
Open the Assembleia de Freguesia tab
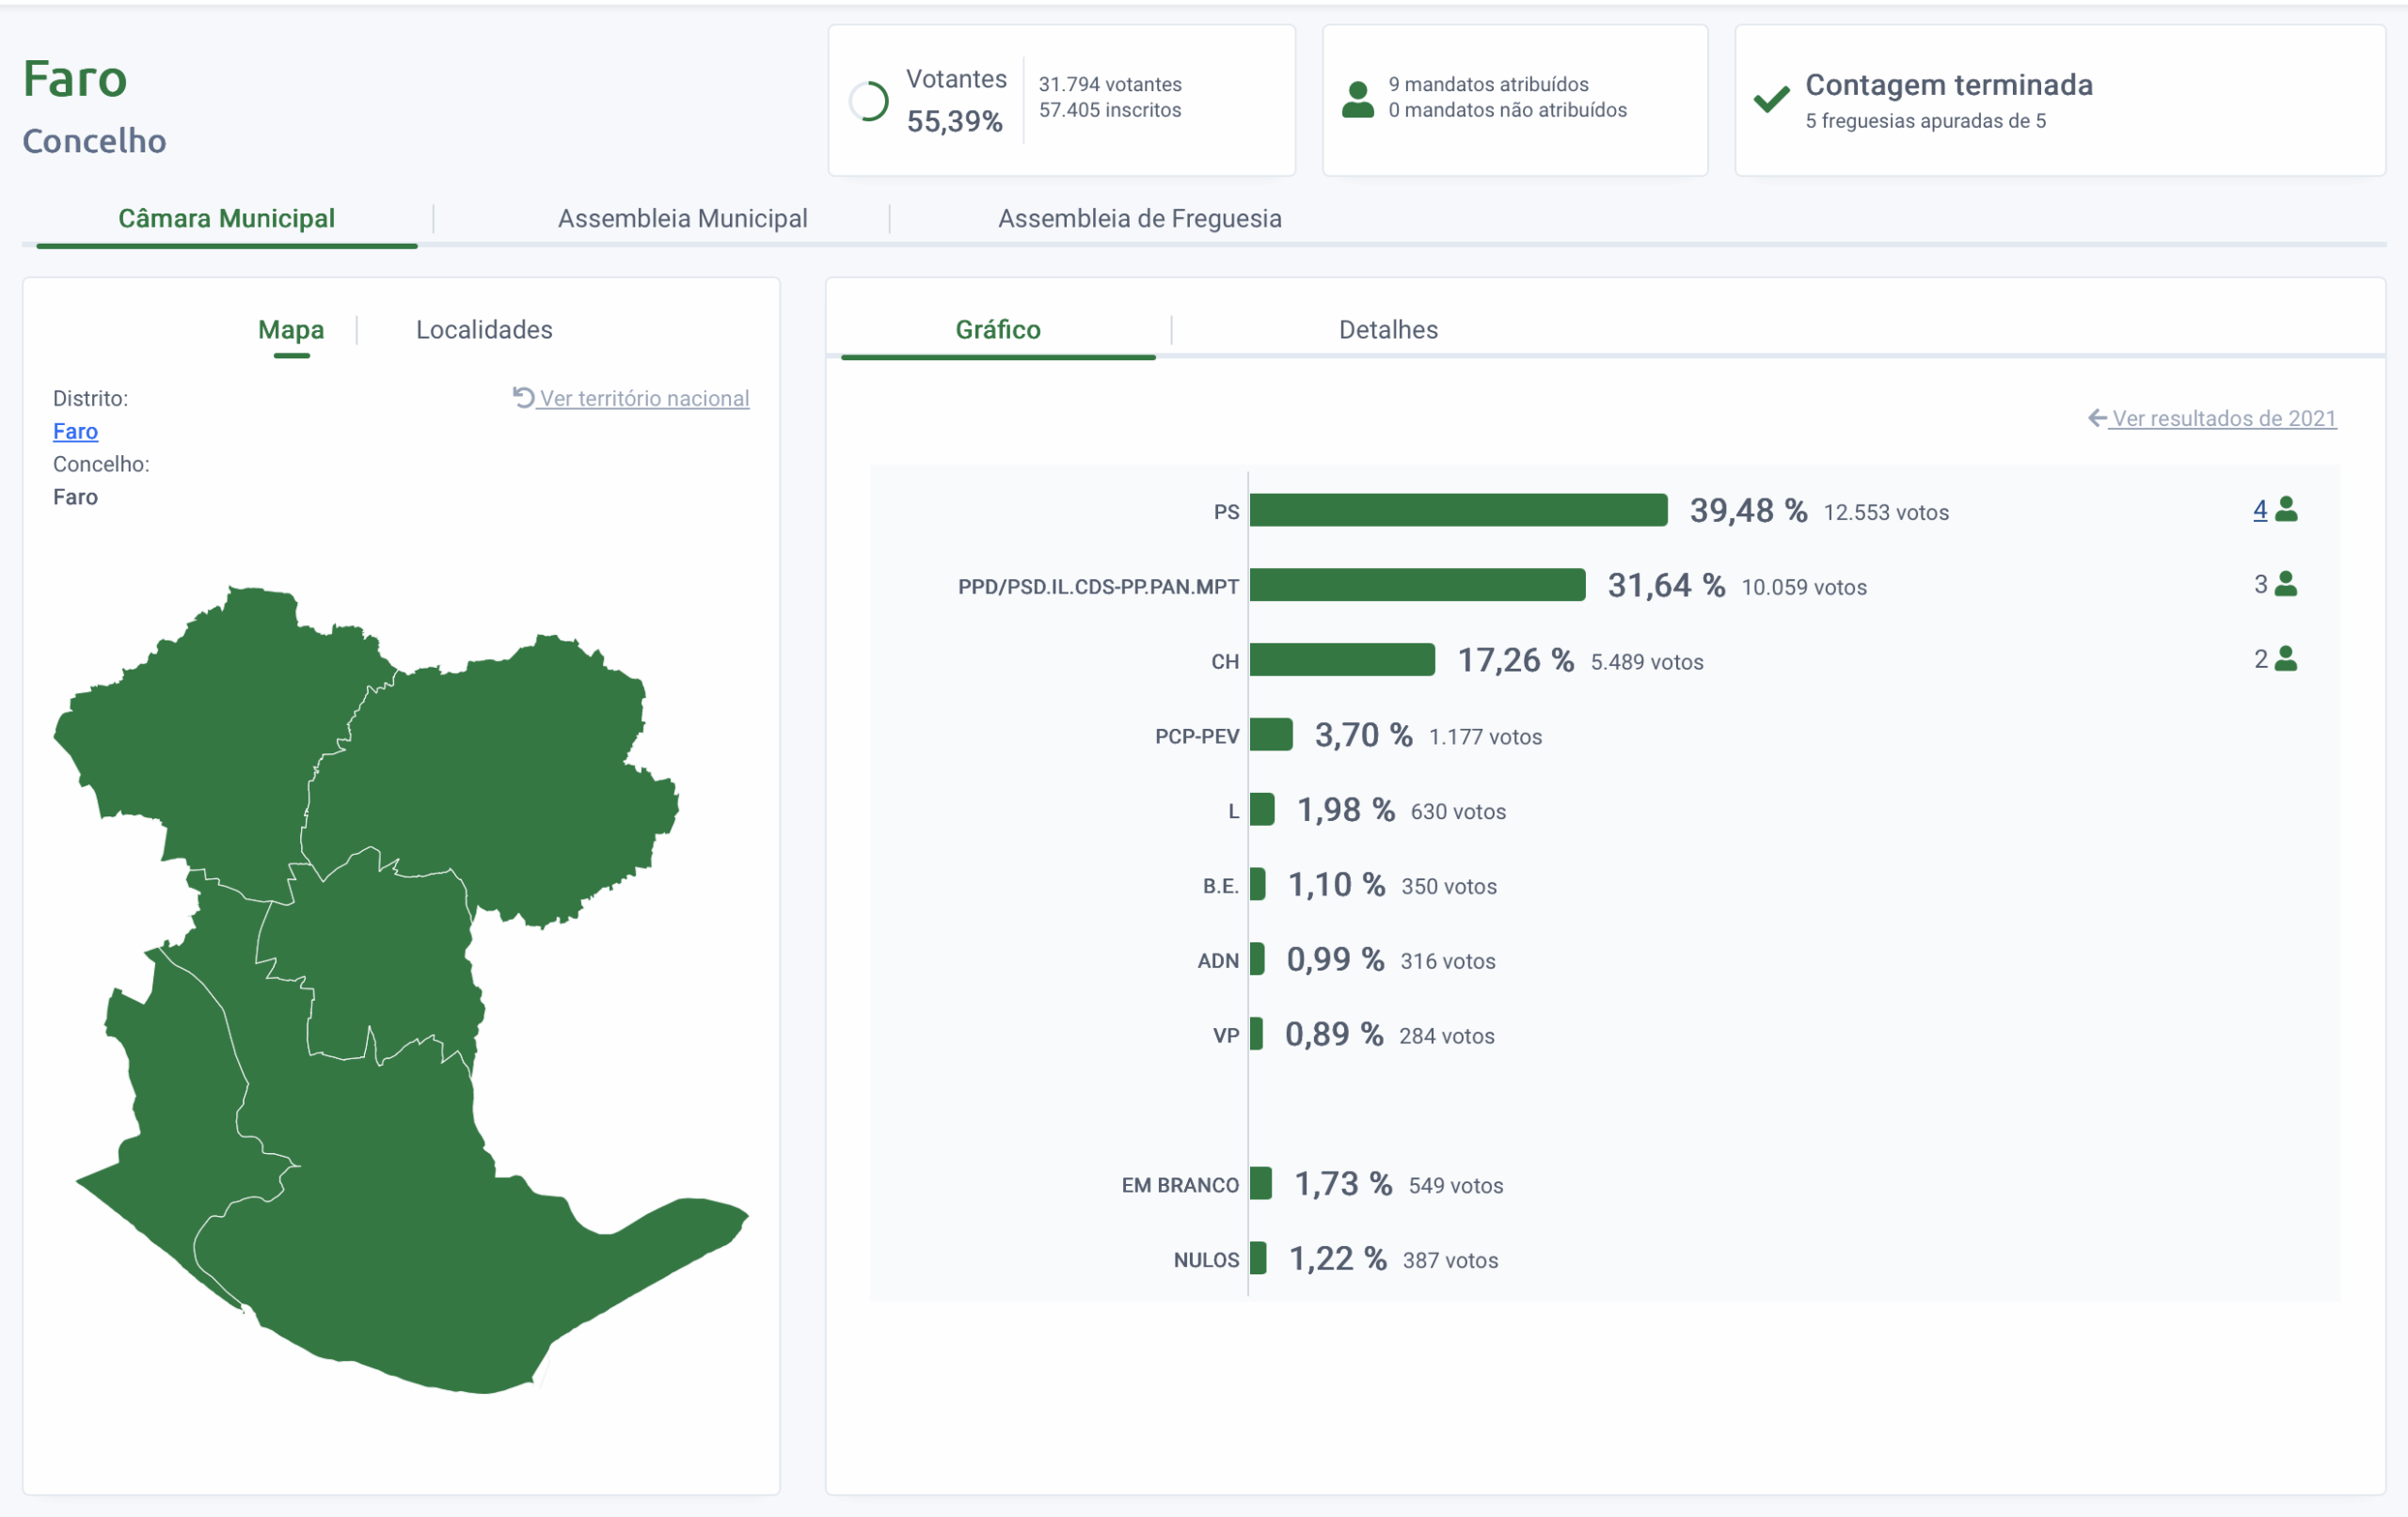[1139, 219]
